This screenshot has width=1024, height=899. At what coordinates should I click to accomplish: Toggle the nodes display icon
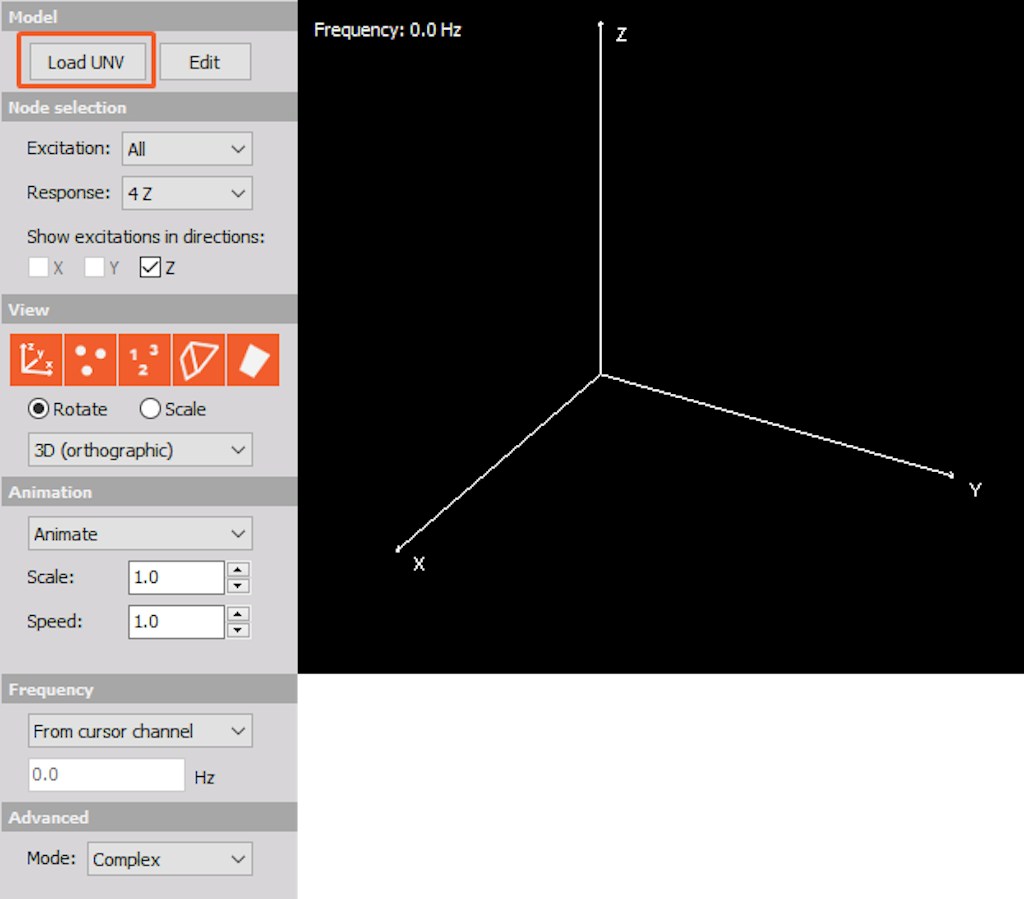(x=90, y=360)
